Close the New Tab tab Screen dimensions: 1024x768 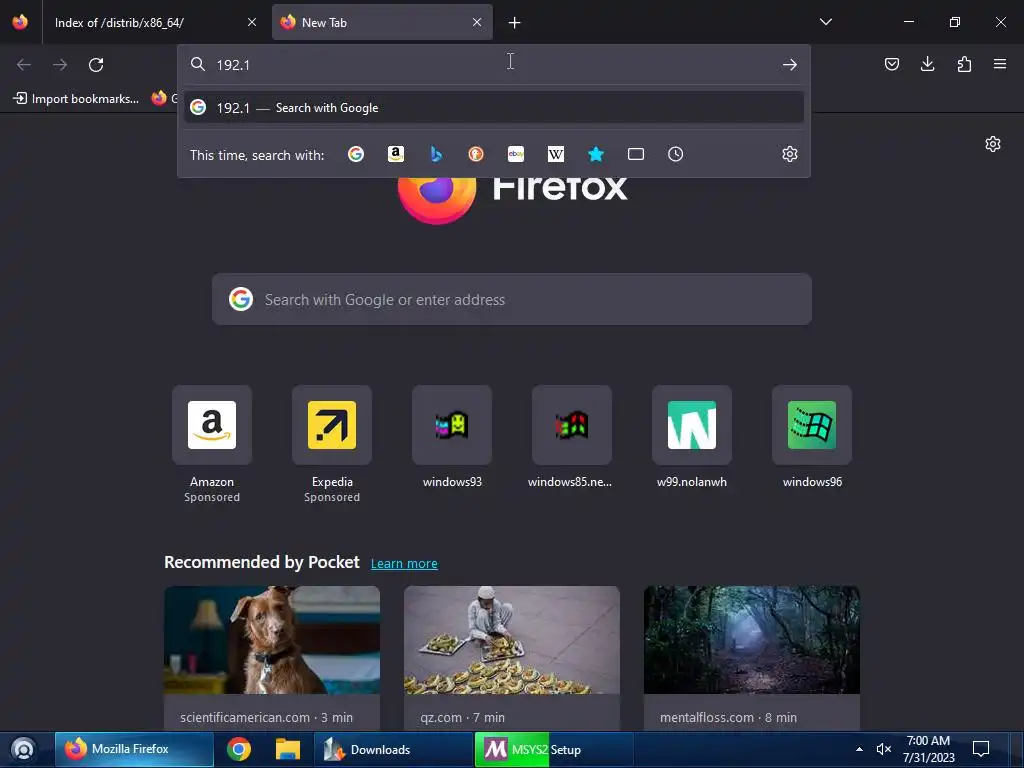tap(477, 23)
